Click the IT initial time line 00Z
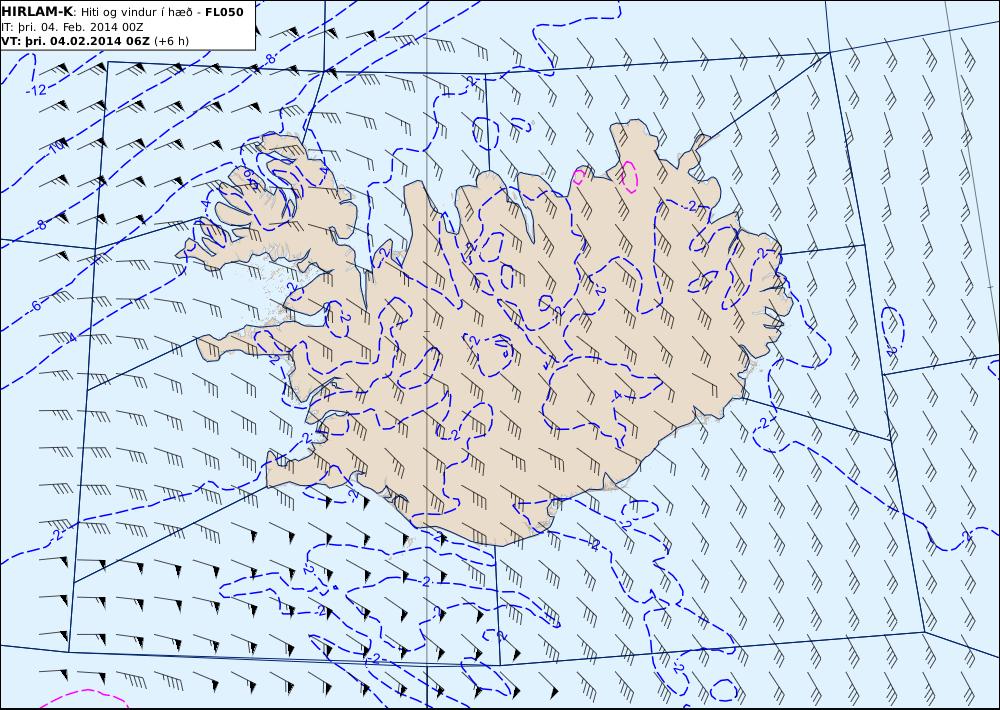The image size is (1000, 710). pos(72,27)
